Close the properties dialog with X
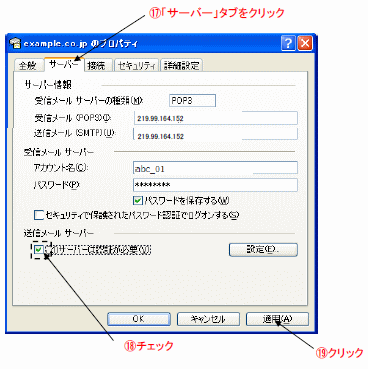The width and height of the screenshot is (368, 369). click(305, 43)
